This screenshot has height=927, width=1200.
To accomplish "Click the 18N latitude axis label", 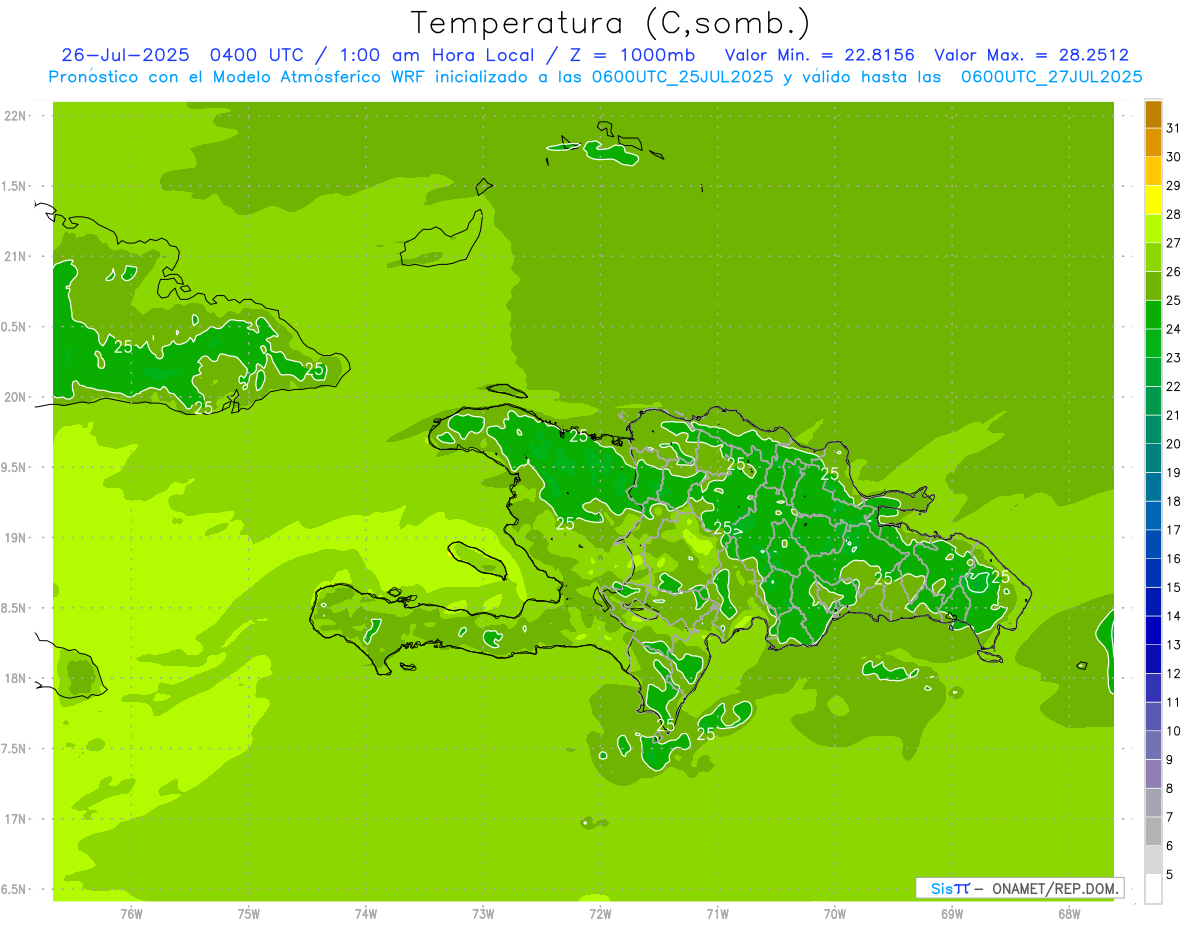I will (x=15, y=678).
